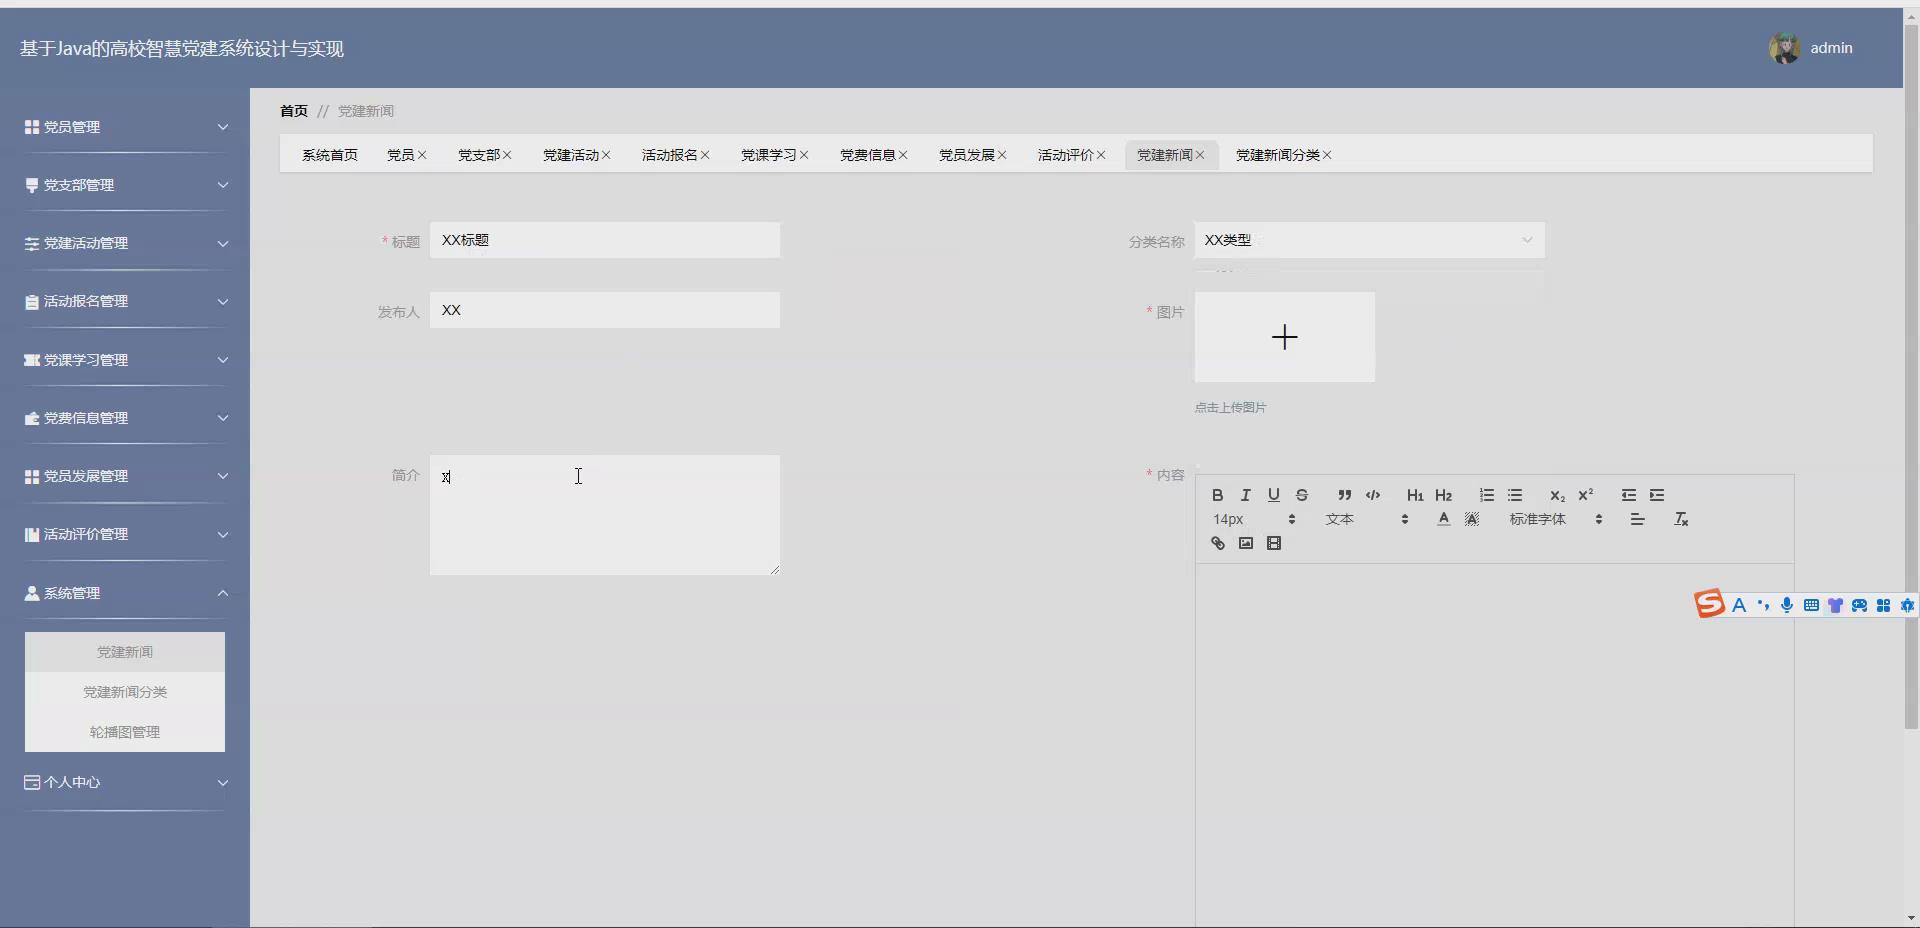Increase indent in editor

[x=1657, y=495]
